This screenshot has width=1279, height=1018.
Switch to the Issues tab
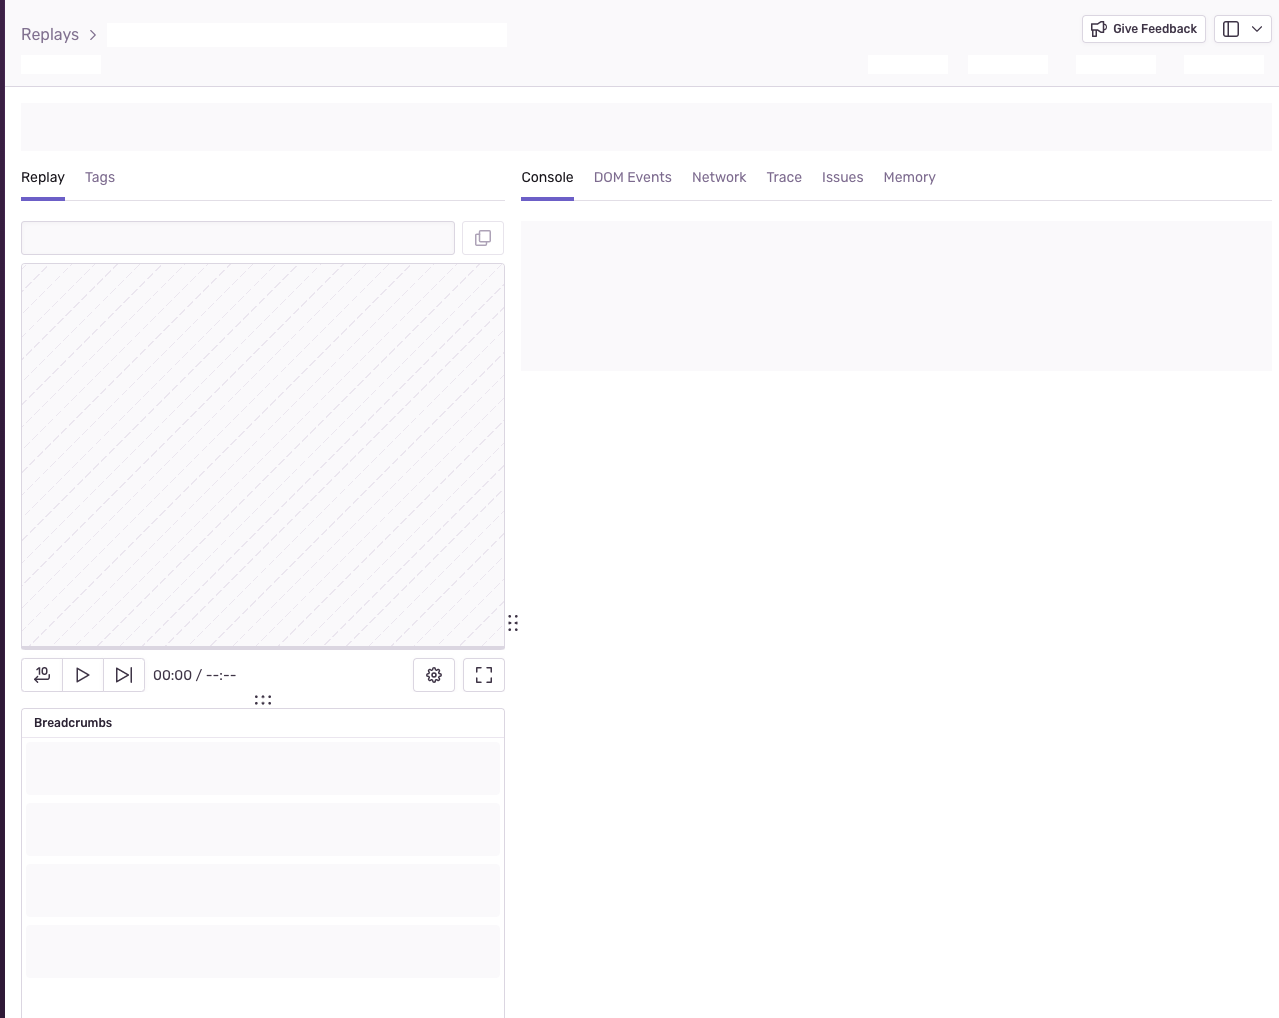(843, 177)
